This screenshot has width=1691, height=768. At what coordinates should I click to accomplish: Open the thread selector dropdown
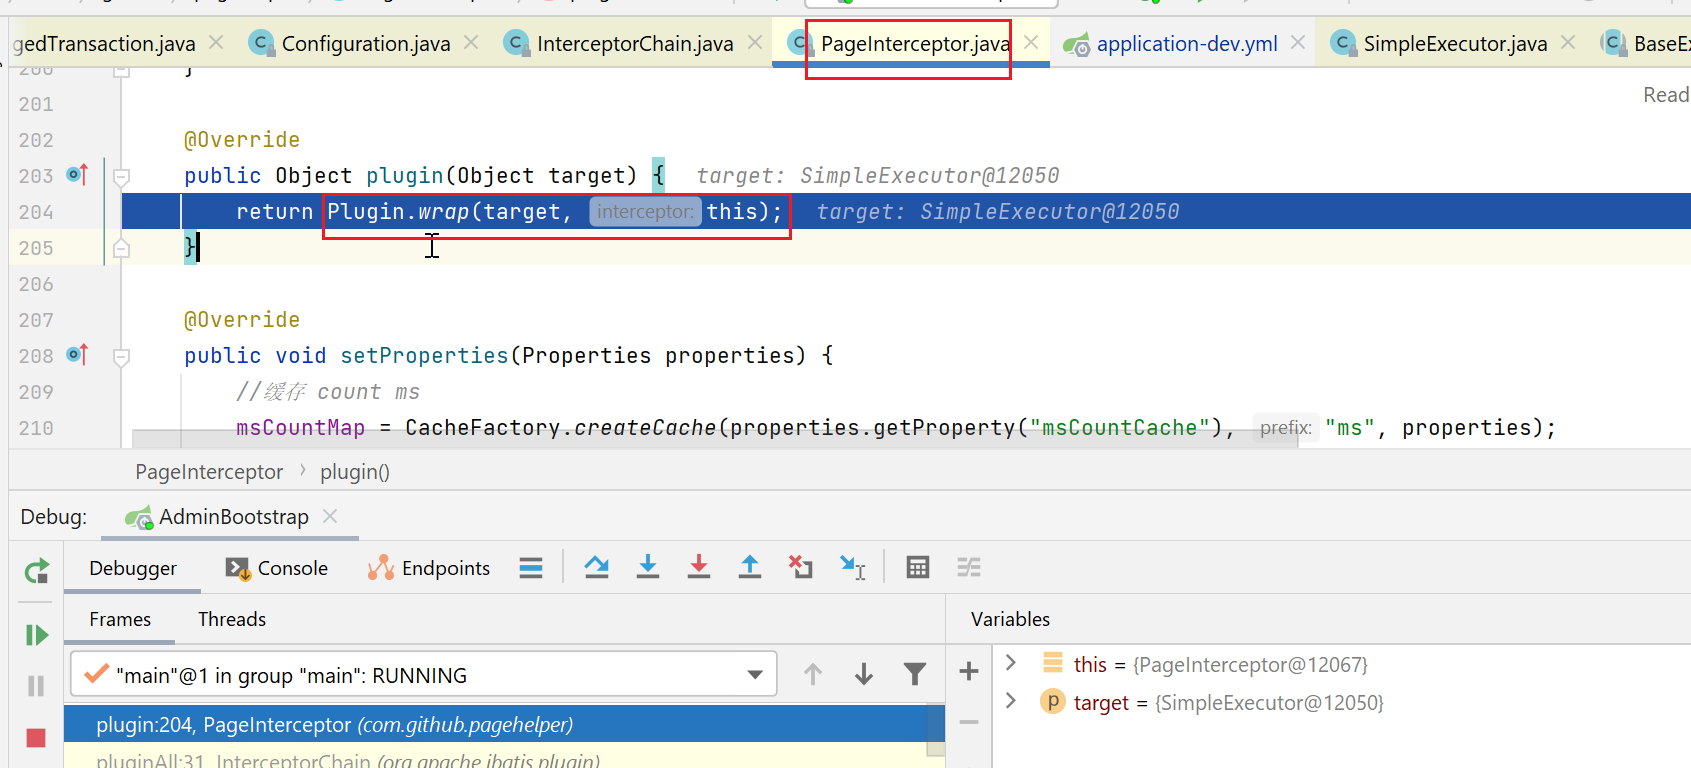click(755, 675)
